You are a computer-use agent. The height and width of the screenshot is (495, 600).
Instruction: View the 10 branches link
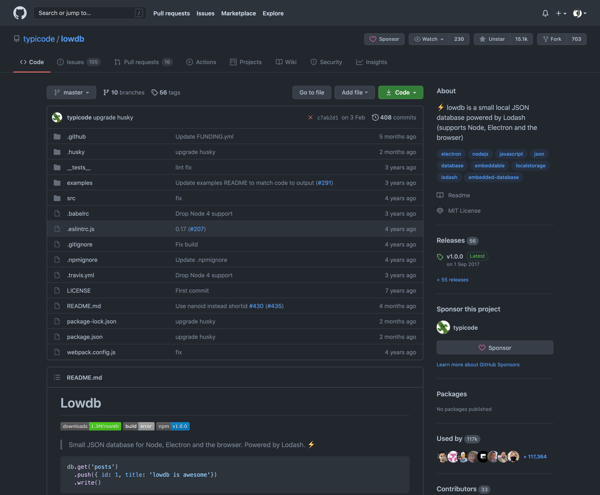point(124,93)
